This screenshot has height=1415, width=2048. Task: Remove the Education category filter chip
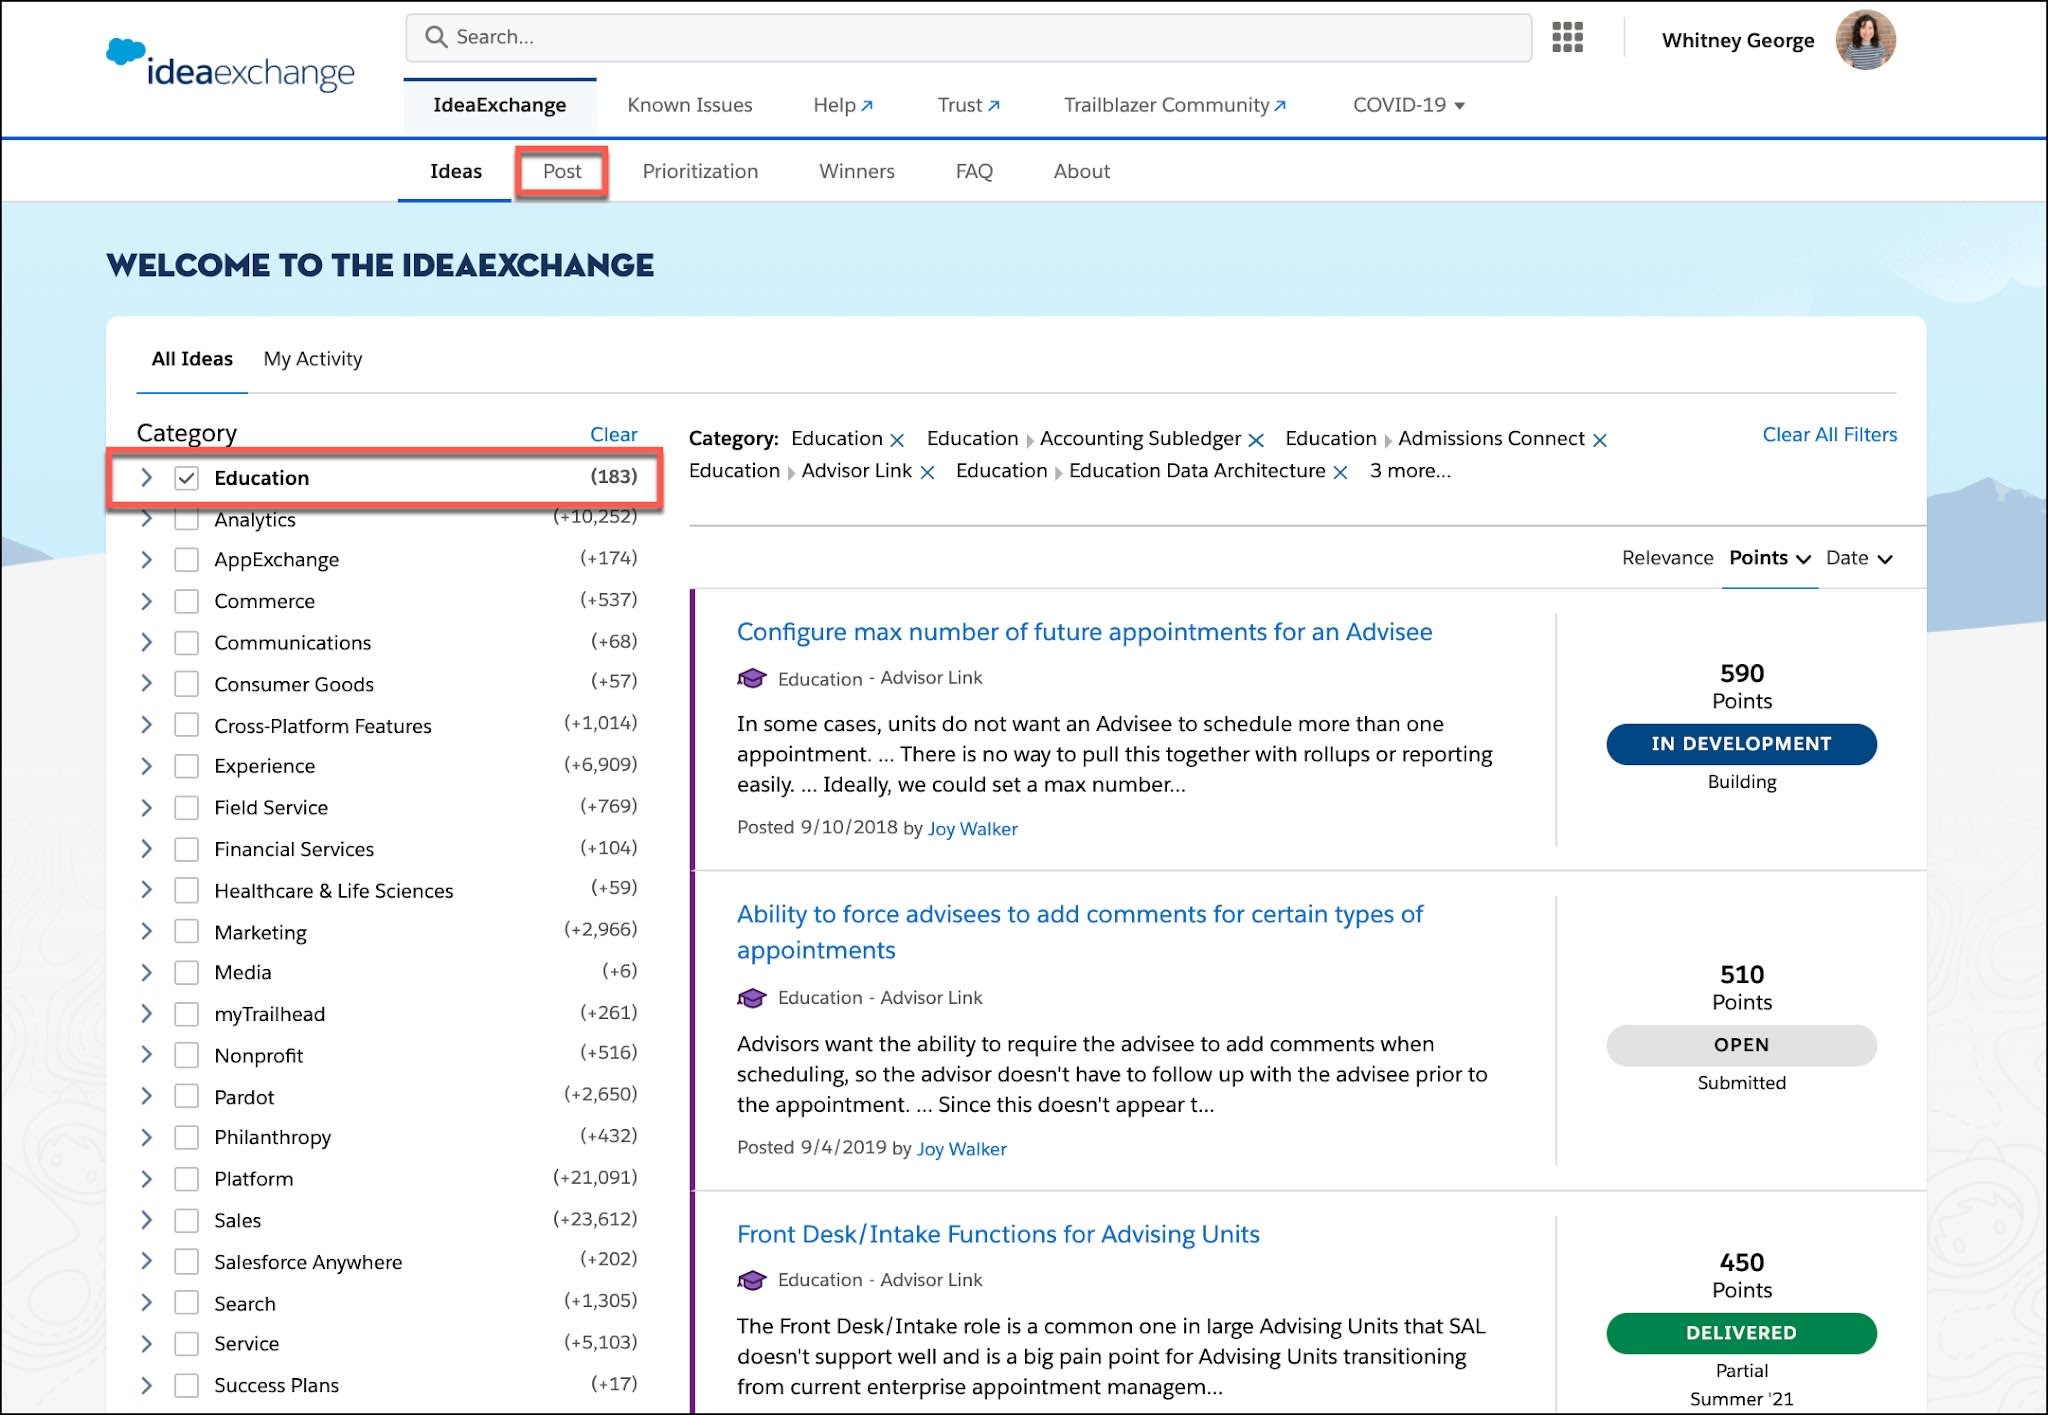897,440
